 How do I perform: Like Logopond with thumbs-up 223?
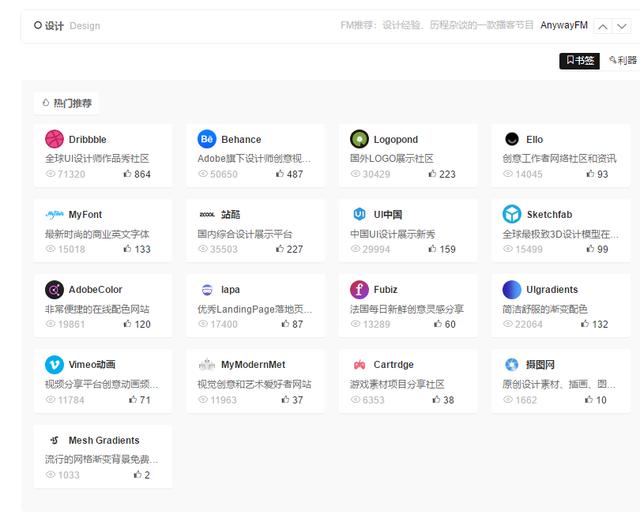(442, 174)
